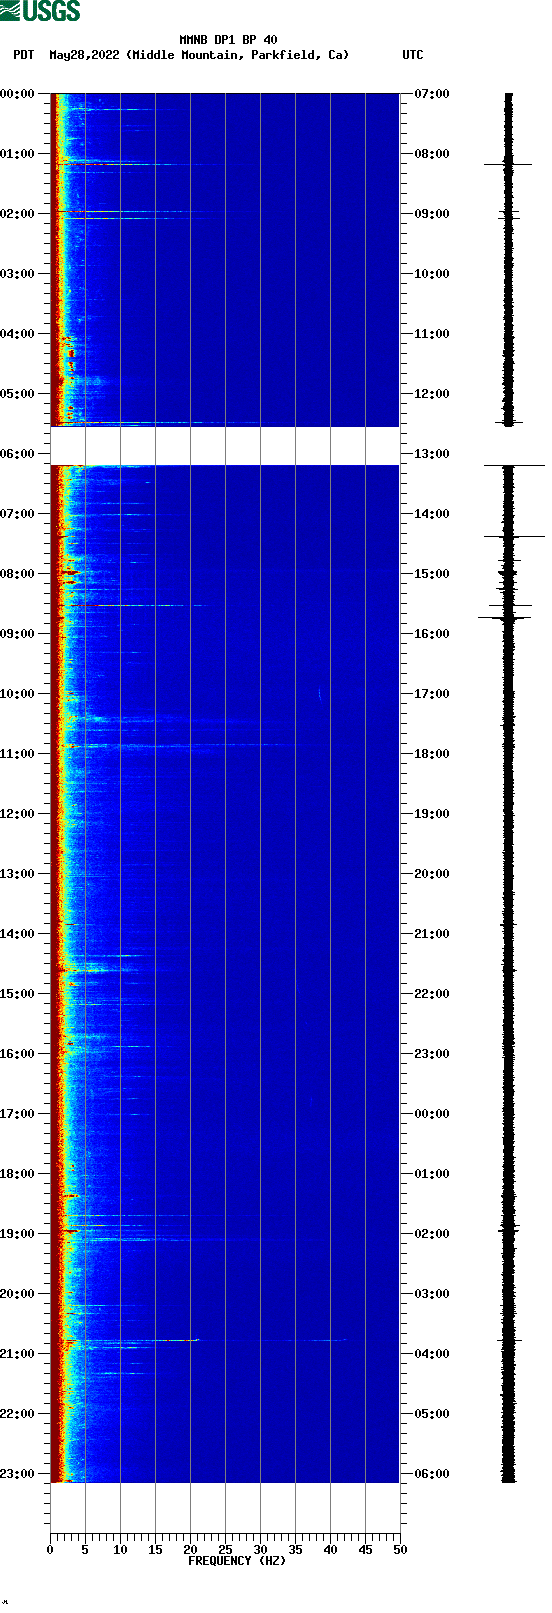
Task: Click the PDT time label 06:00
Action: [x=17, y=454]
